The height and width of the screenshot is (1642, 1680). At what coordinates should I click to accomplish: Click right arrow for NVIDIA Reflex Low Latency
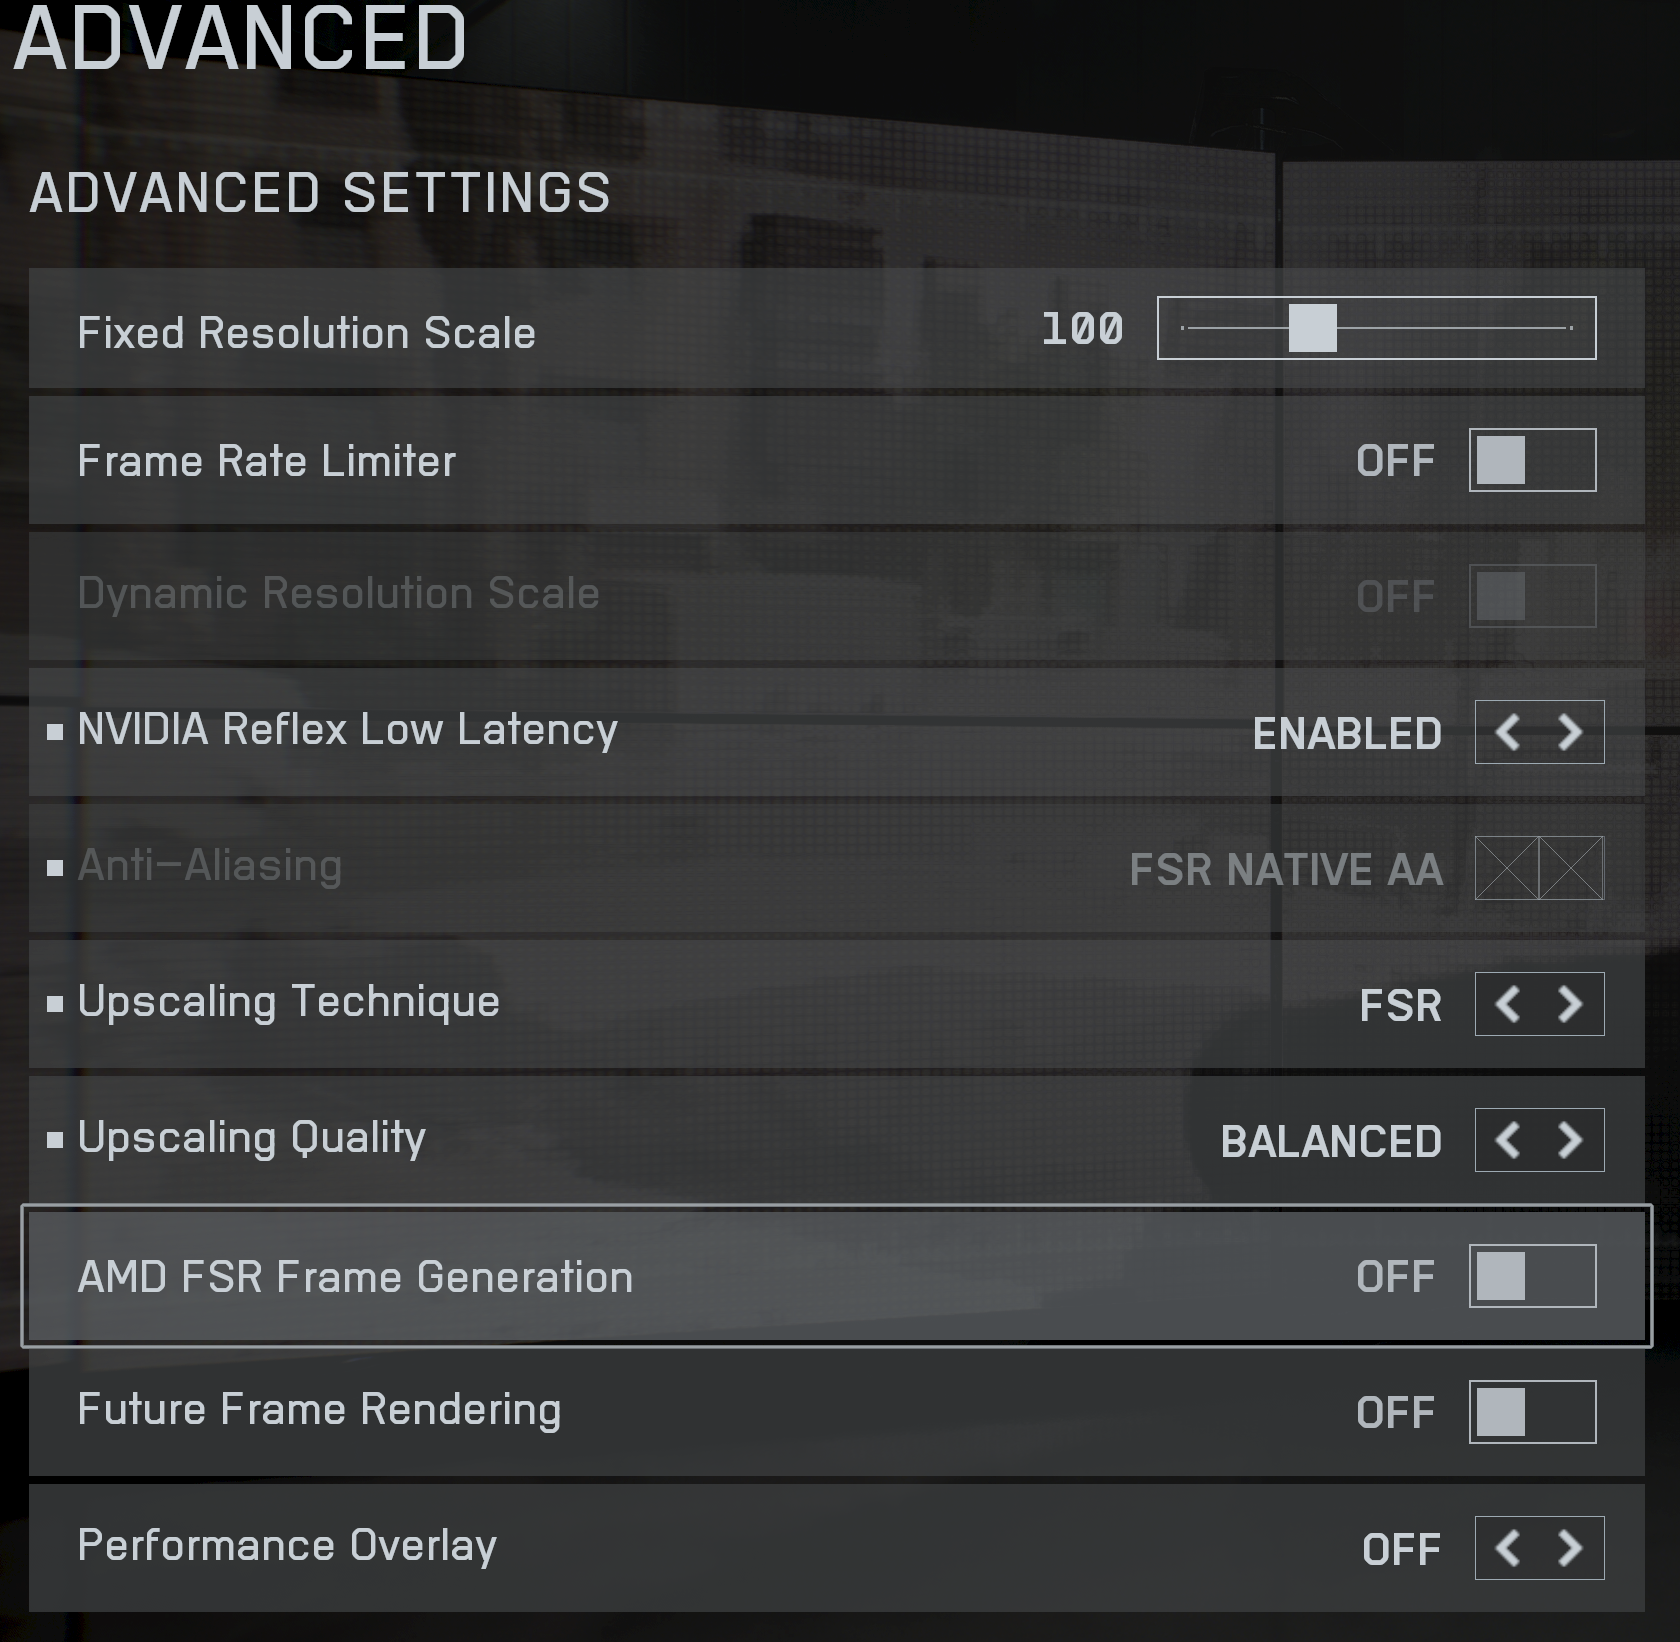tap(1571, 732)
